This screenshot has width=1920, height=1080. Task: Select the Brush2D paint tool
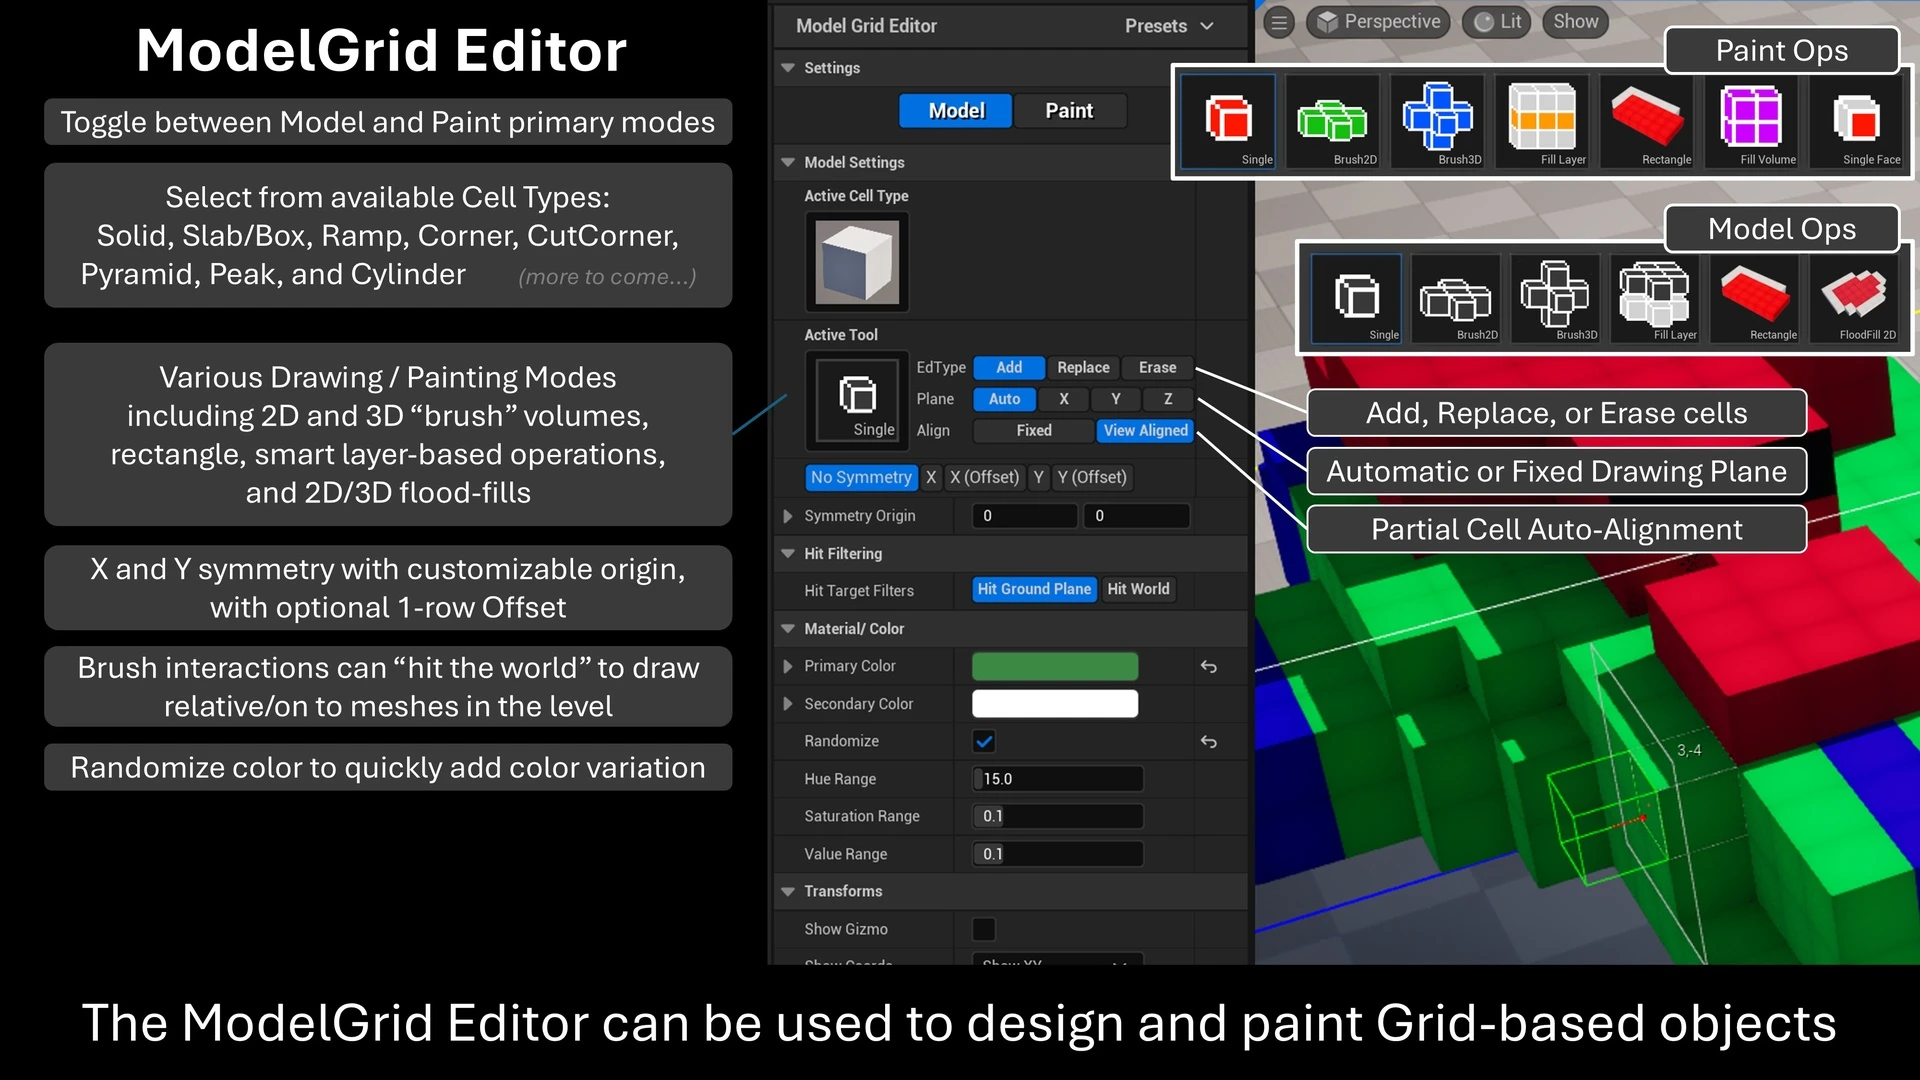click(x=1333, y=120)
